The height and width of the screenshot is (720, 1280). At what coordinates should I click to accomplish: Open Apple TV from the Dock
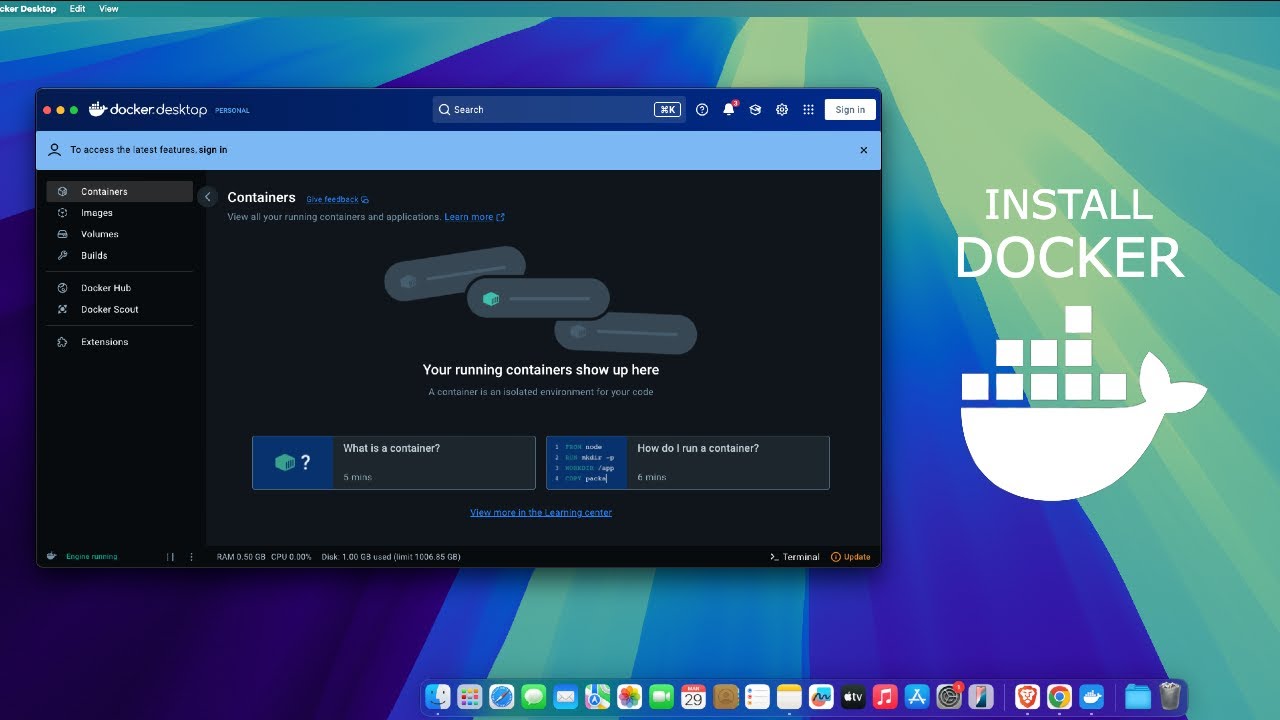[853, 697]
